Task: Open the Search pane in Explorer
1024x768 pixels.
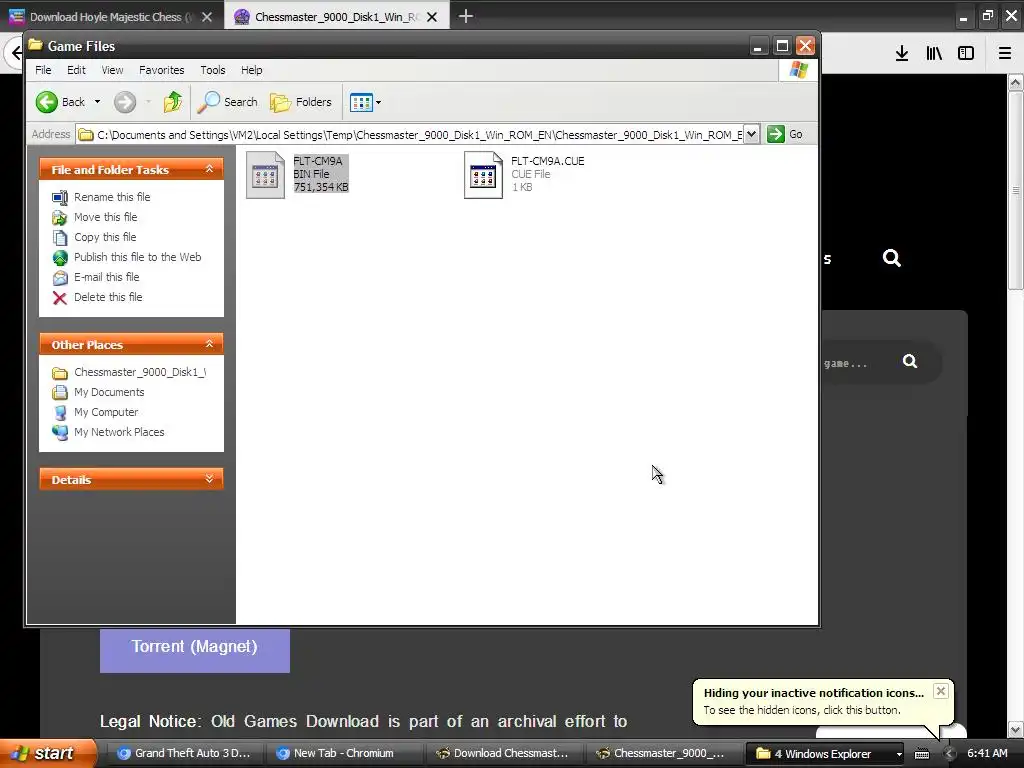Action: click(x=227, y=102)
